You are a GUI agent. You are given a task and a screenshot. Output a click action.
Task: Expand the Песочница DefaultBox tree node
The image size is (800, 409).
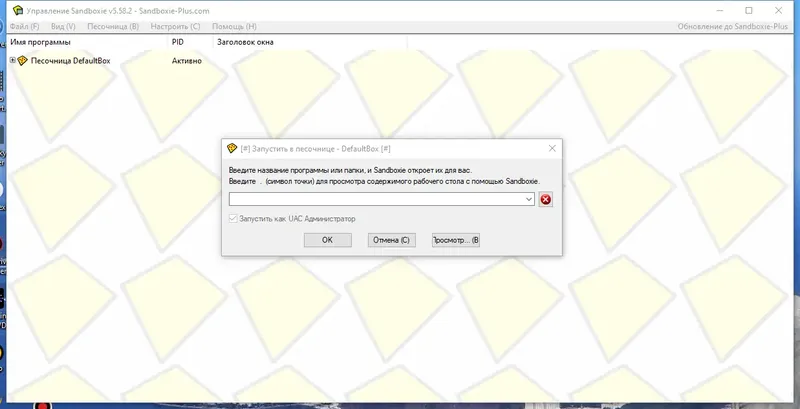pyautogui.click(x=13, y=61)
